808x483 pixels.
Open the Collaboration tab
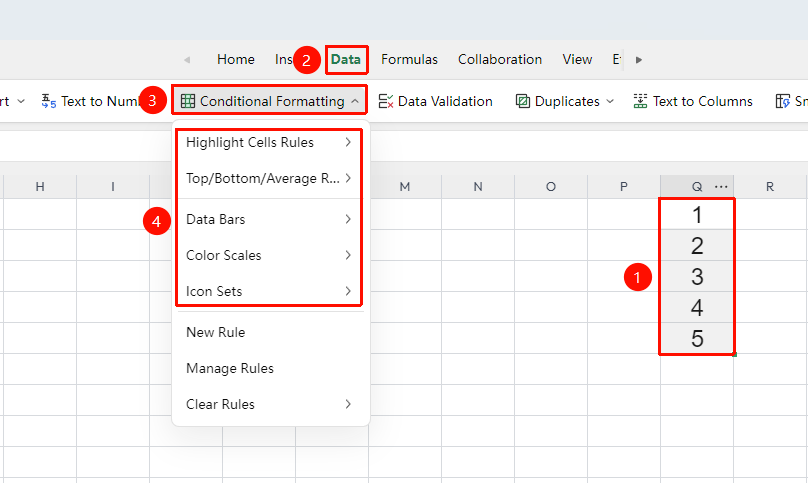[x=500, y=60]
